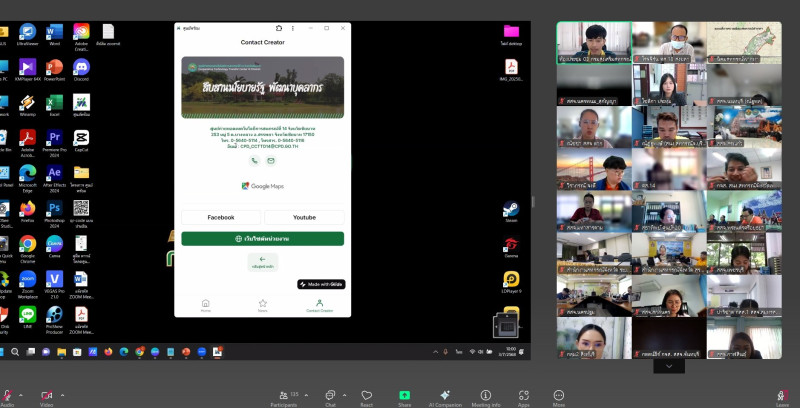Image resolution: width=800 pixels, height=408 pixels.
Task: Expand the caret next to Participants
Action: point(306,395)
